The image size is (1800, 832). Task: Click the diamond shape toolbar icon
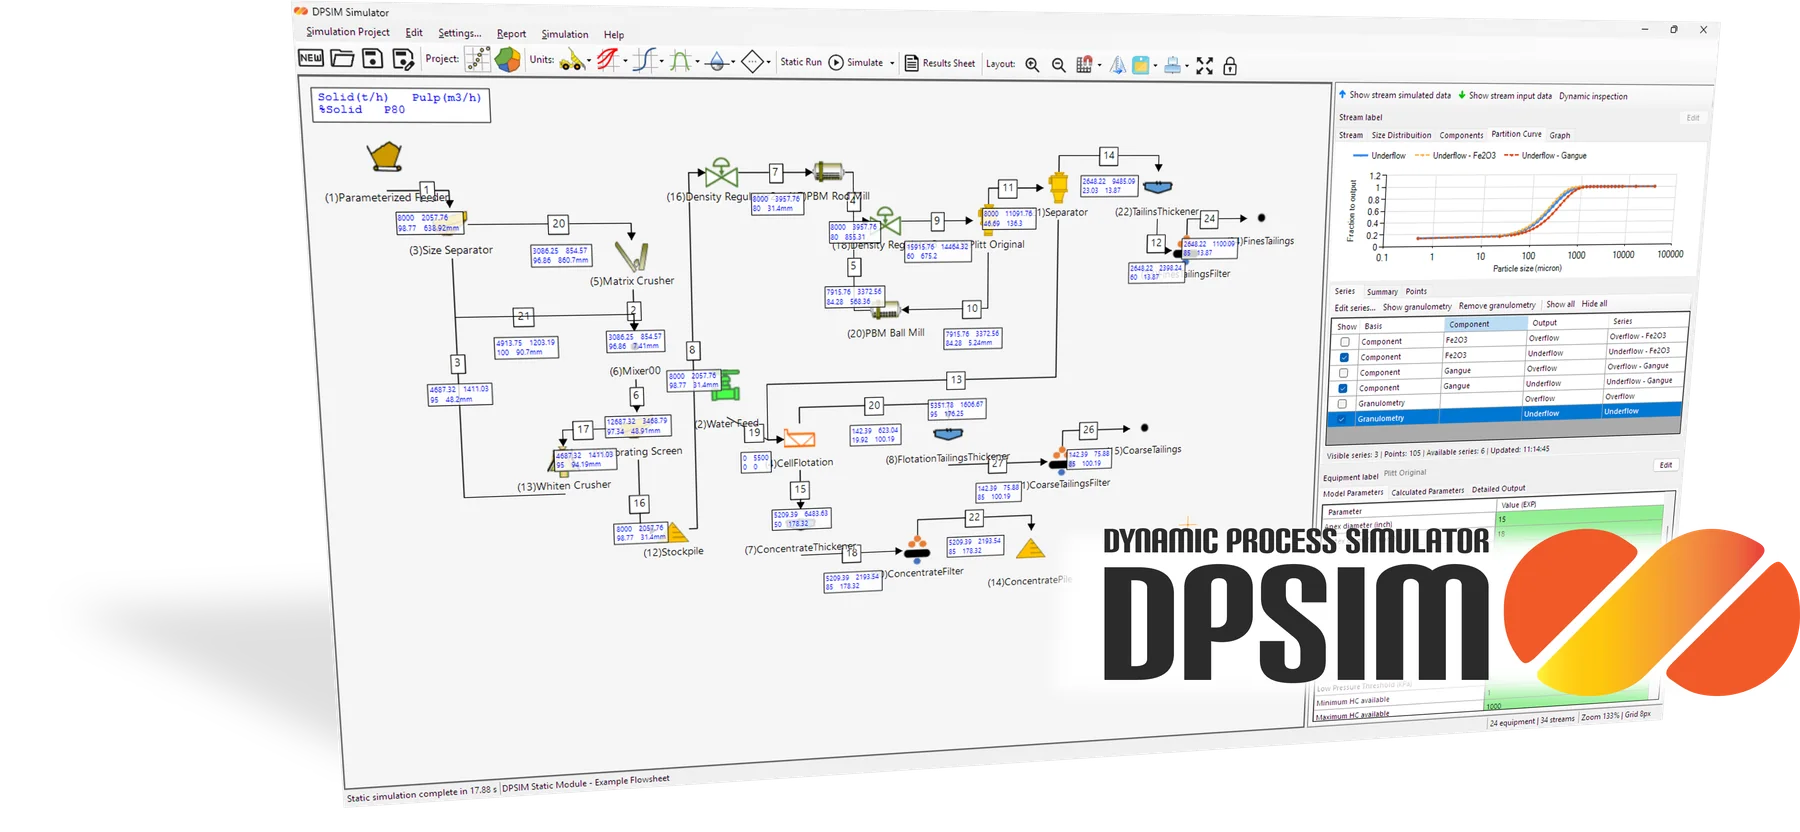coord(752,62)
